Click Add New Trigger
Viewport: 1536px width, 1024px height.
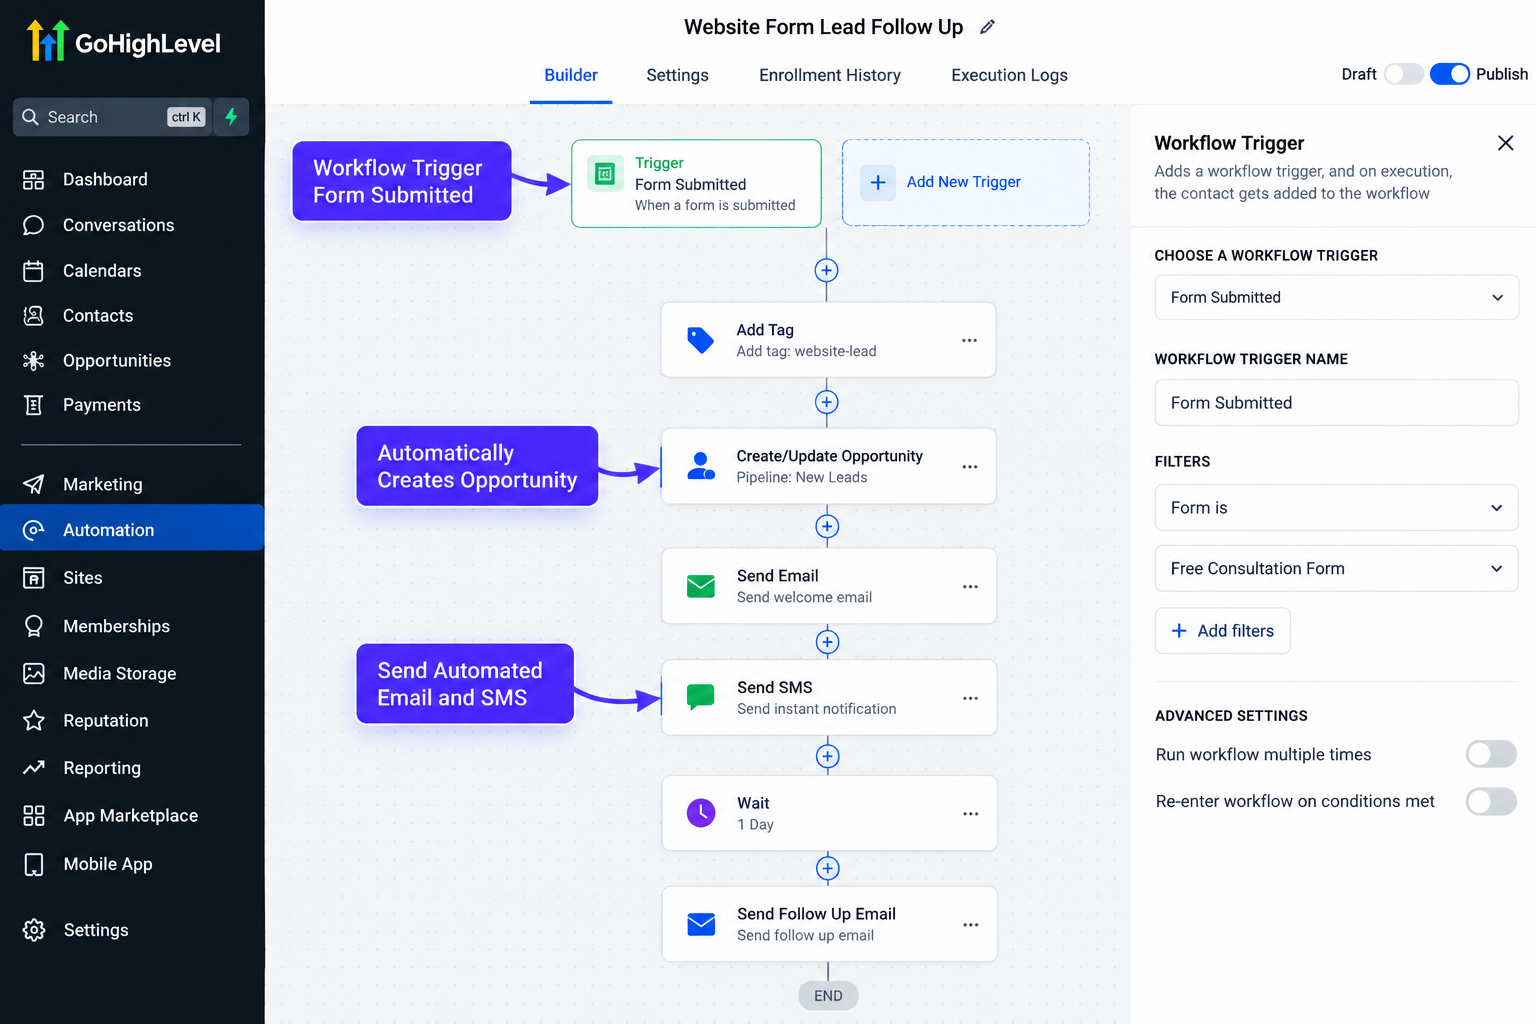tap(966, 182)
